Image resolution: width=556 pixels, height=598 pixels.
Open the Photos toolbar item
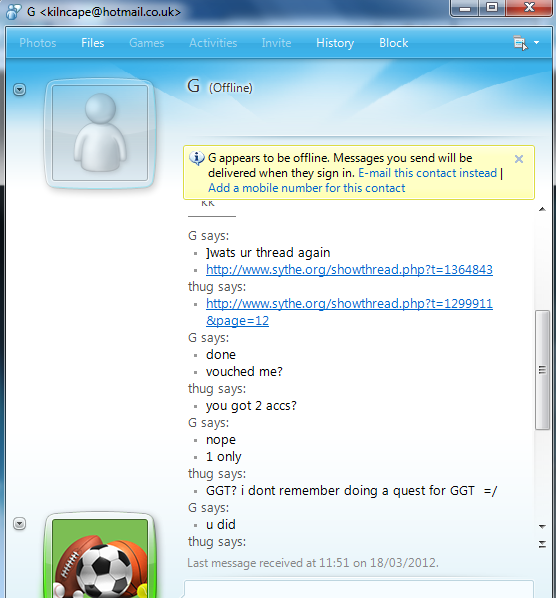pyautogui.click(x=38, y=43)
